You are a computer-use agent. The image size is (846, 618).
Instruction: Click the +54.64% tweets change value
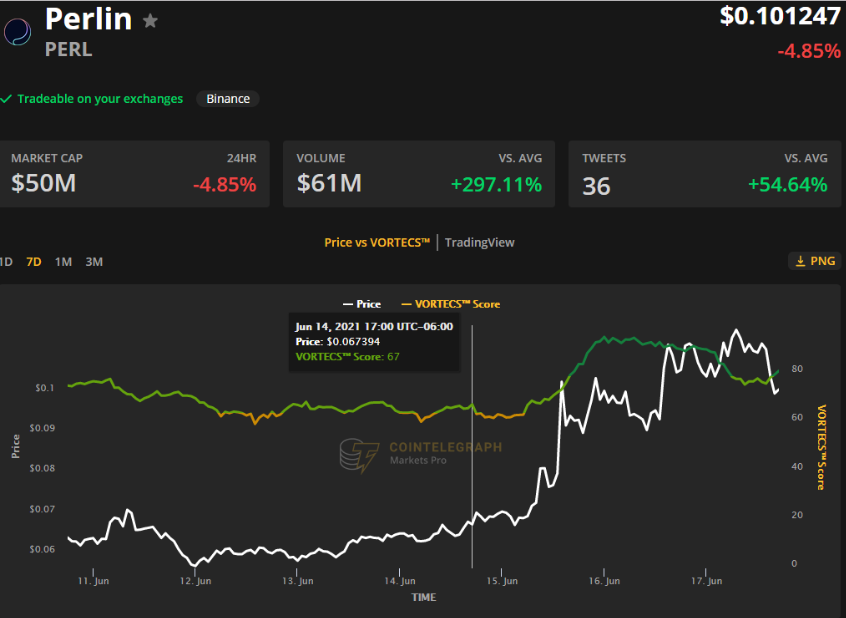pos(787,185)
